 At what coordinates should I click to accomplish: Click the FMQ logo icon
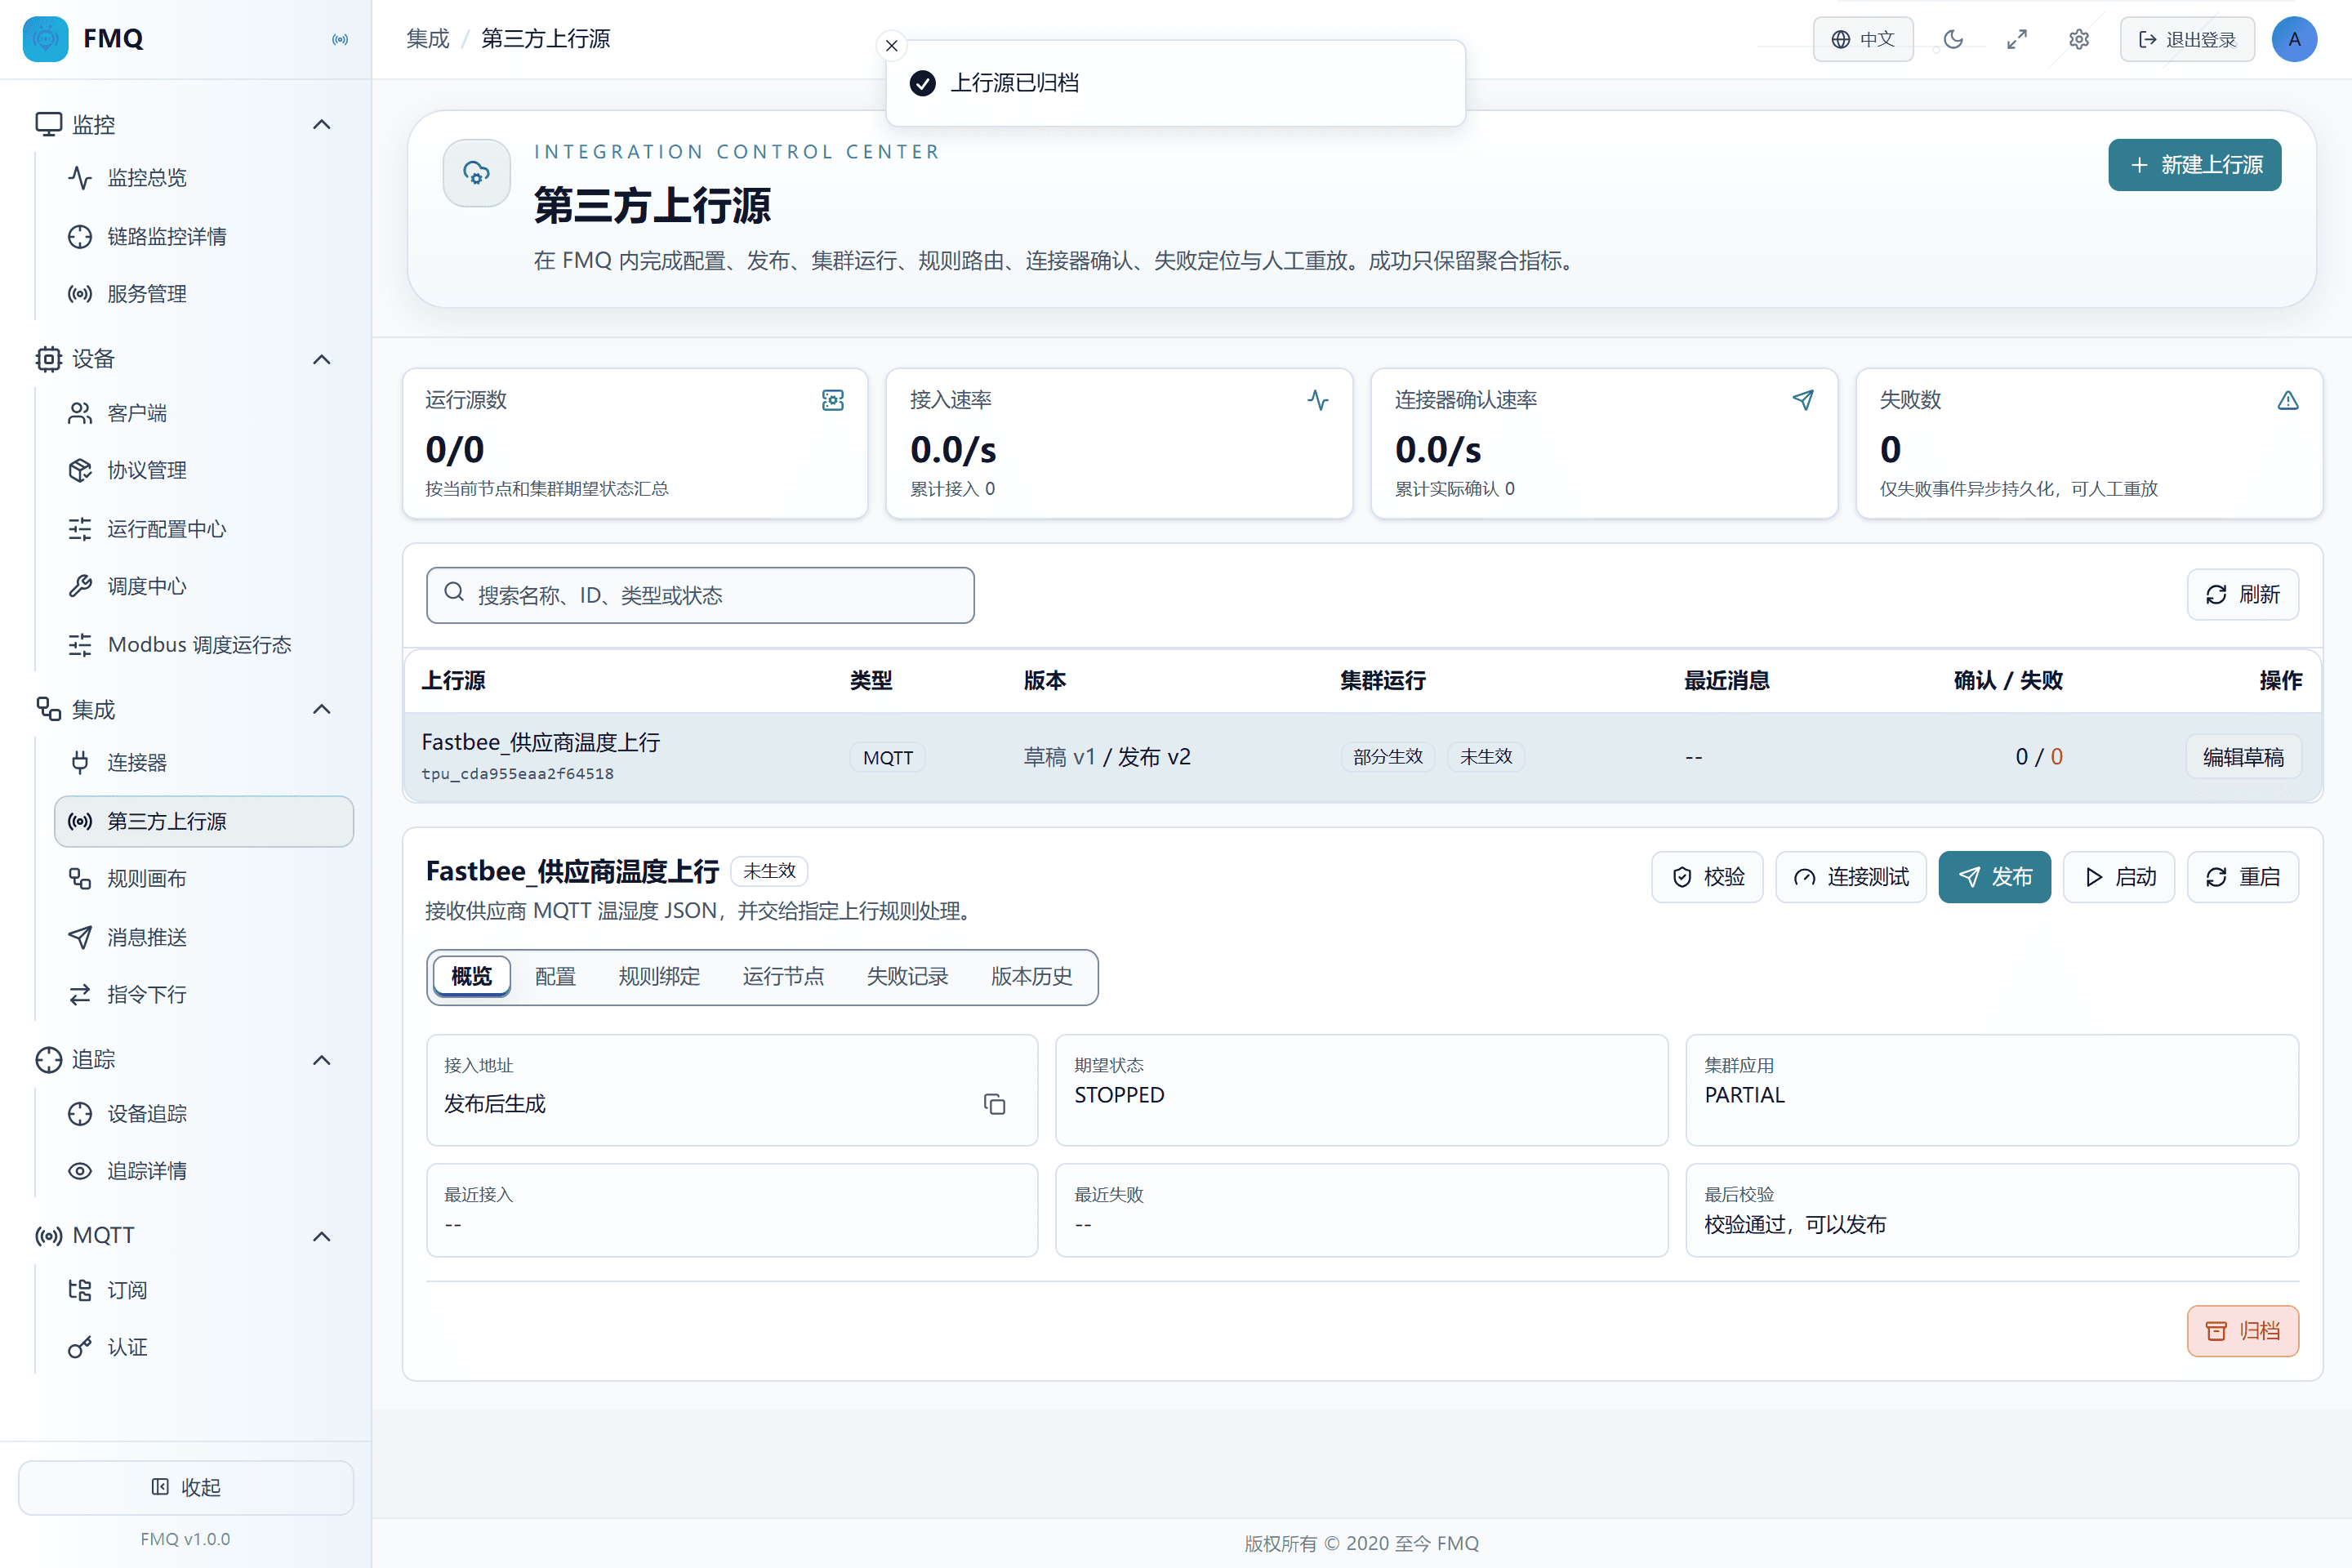[x=46, y=39]
